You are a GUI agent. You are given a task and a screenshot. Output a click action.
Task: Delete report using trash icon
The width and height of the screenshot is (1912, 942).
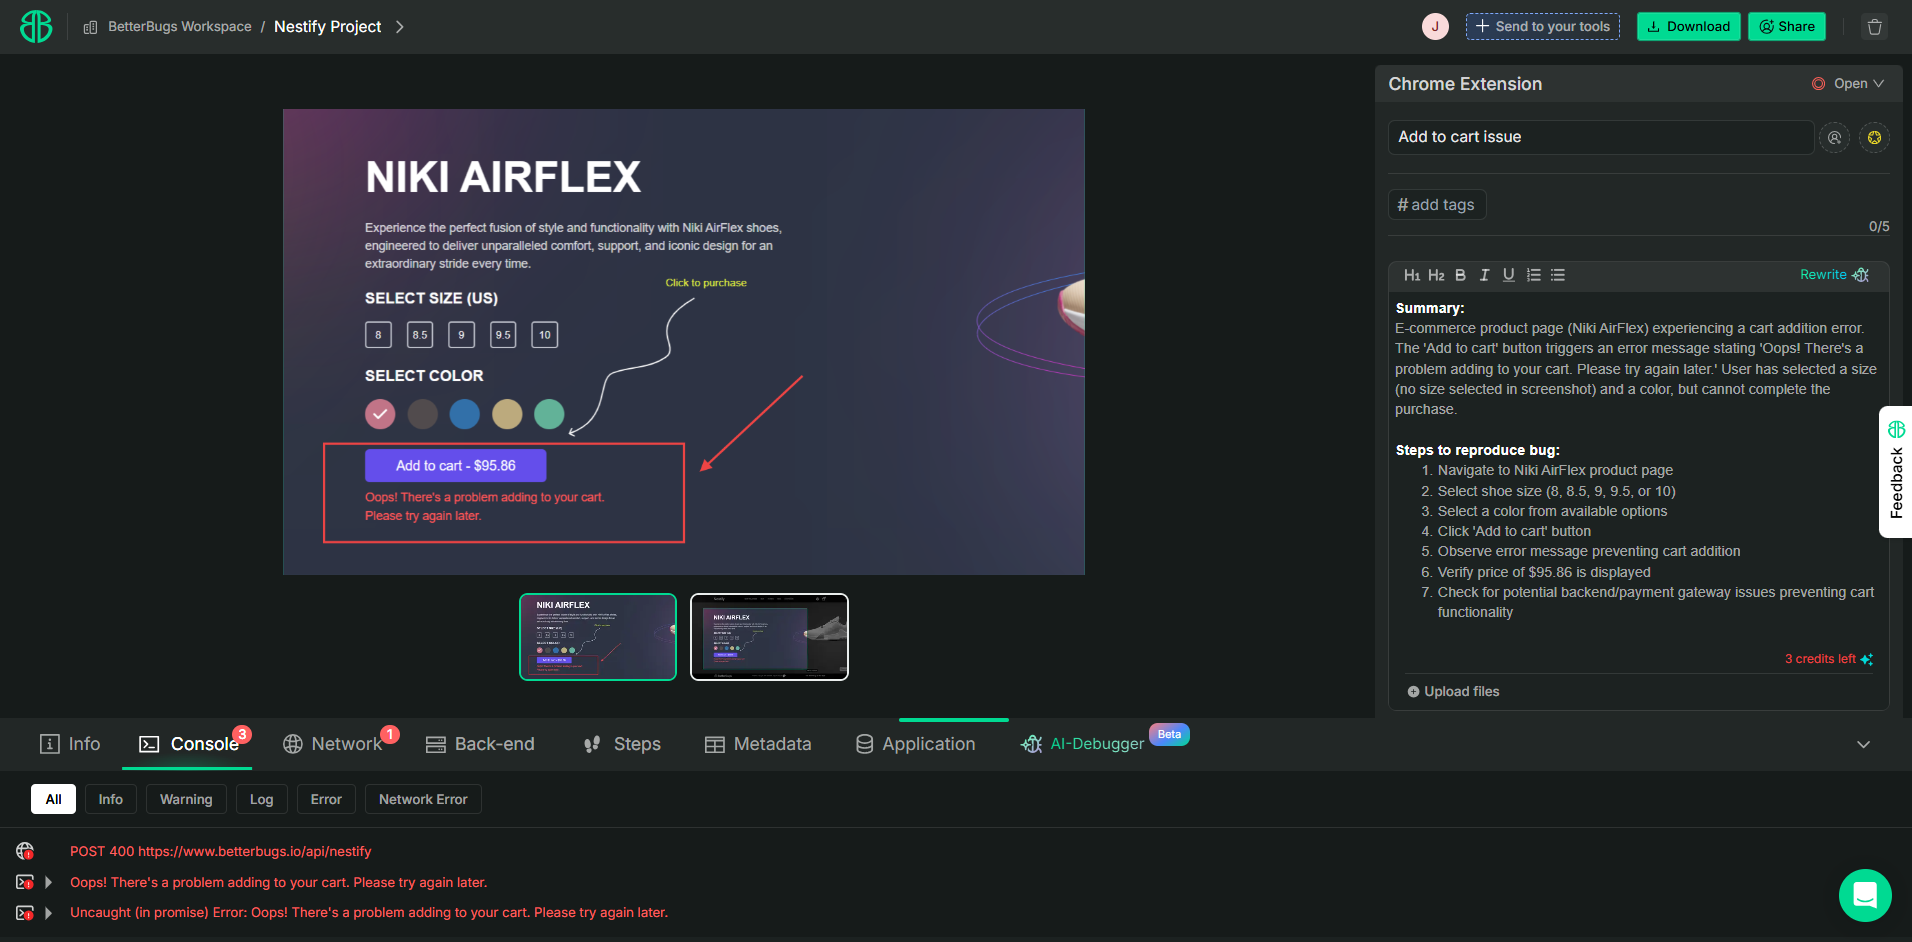pos(1875,27)
